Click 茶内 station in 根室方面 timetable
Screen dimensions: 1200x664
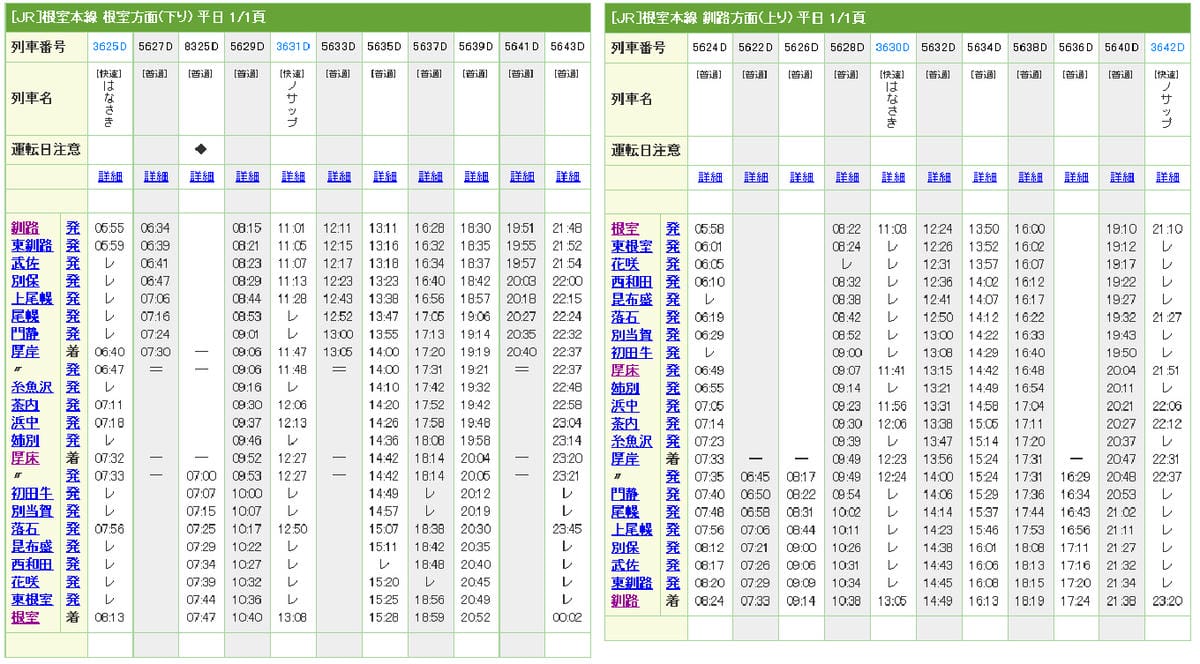25,405
